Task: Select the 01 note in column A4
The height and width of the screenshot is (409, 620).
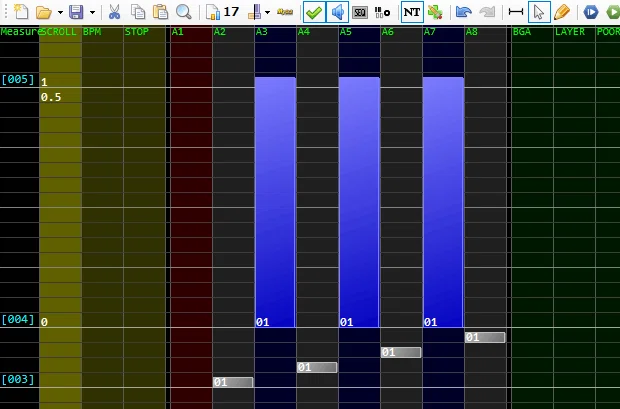Action: (317, 367)
